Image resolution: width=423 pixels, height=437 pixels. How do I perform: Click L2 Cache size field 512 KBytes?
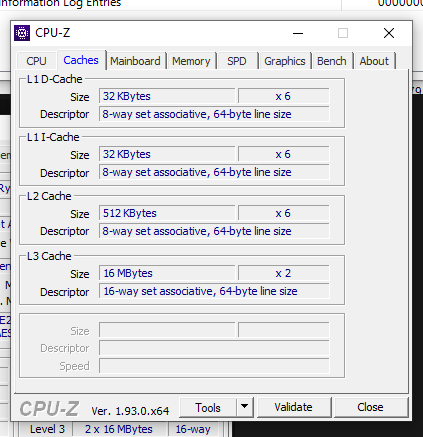[167, 213]
